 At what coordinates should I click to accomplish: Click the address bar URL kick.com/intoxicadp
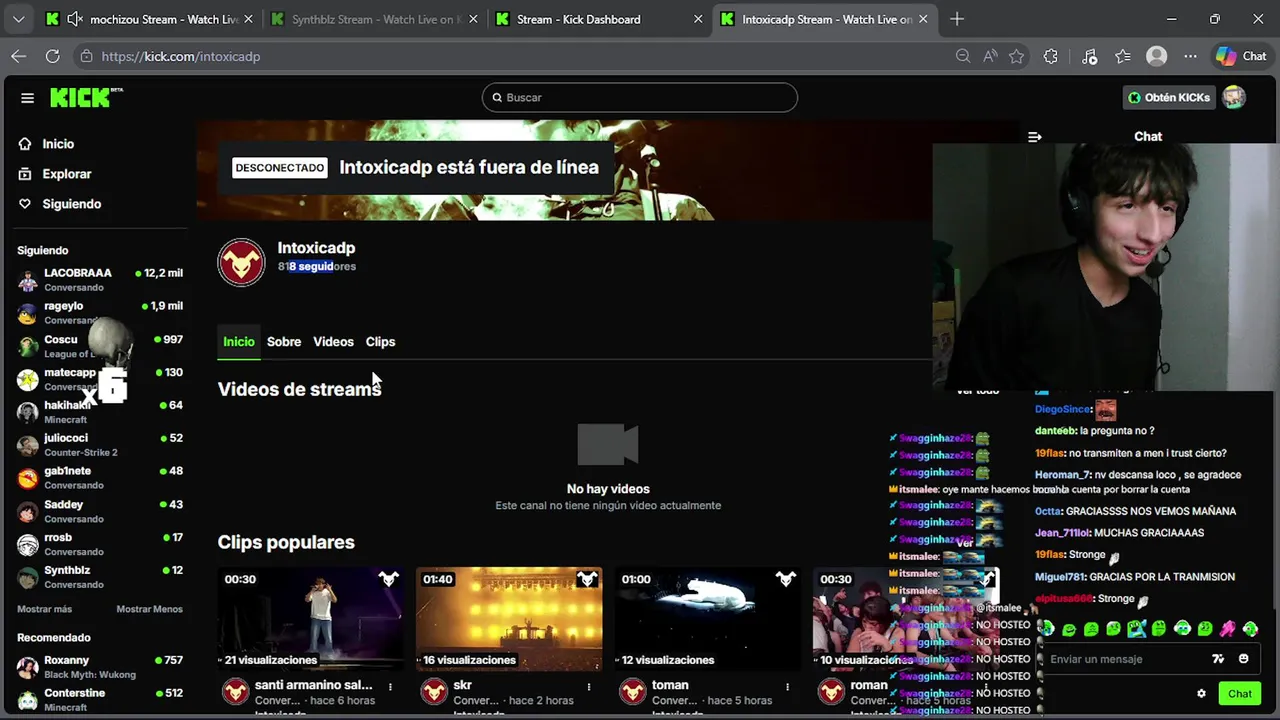[180, 57]
